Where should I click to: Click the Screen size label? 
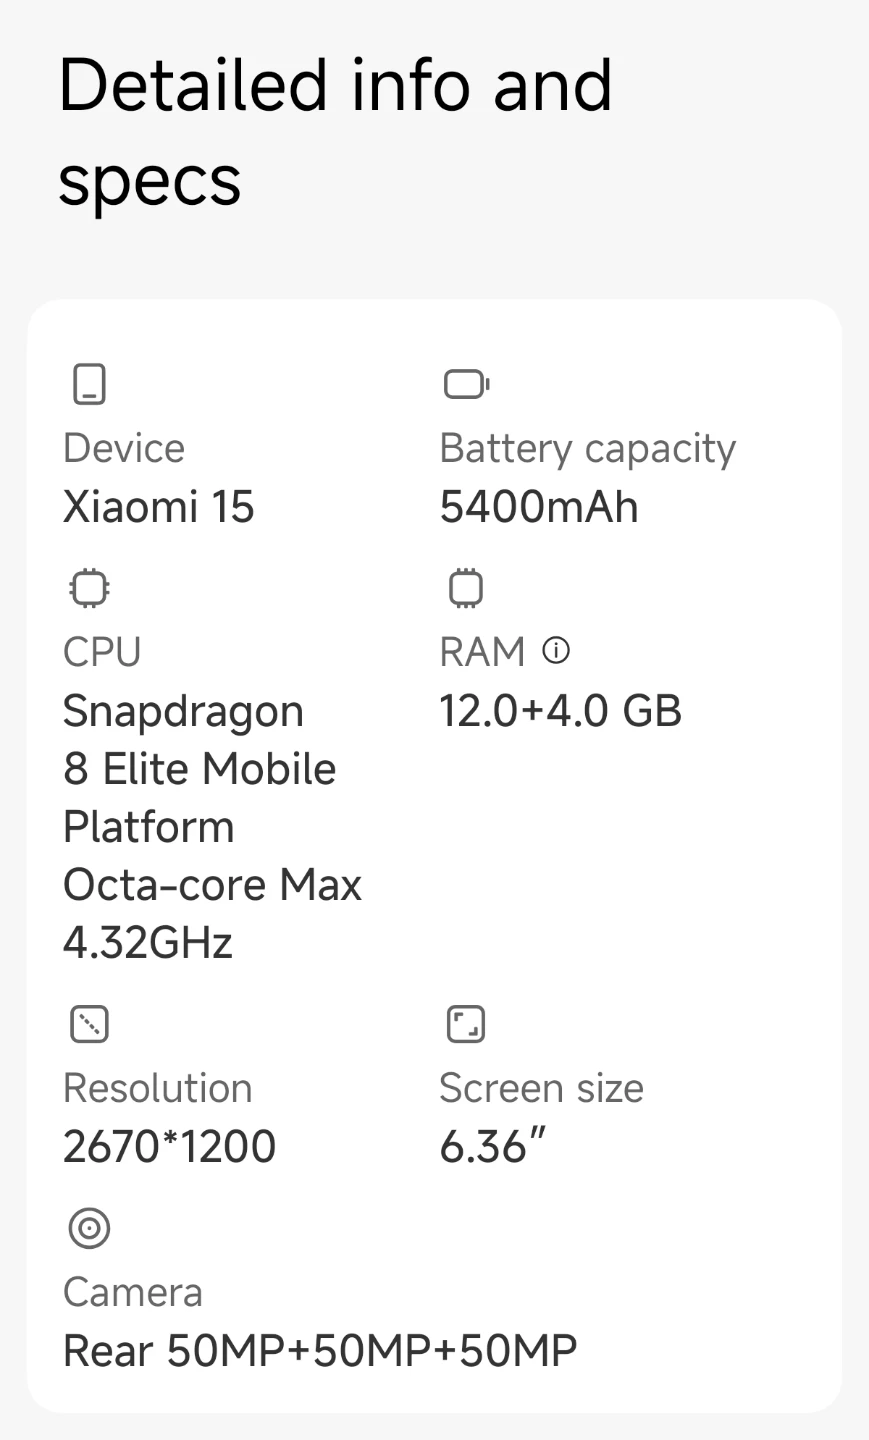point(541,1089)
